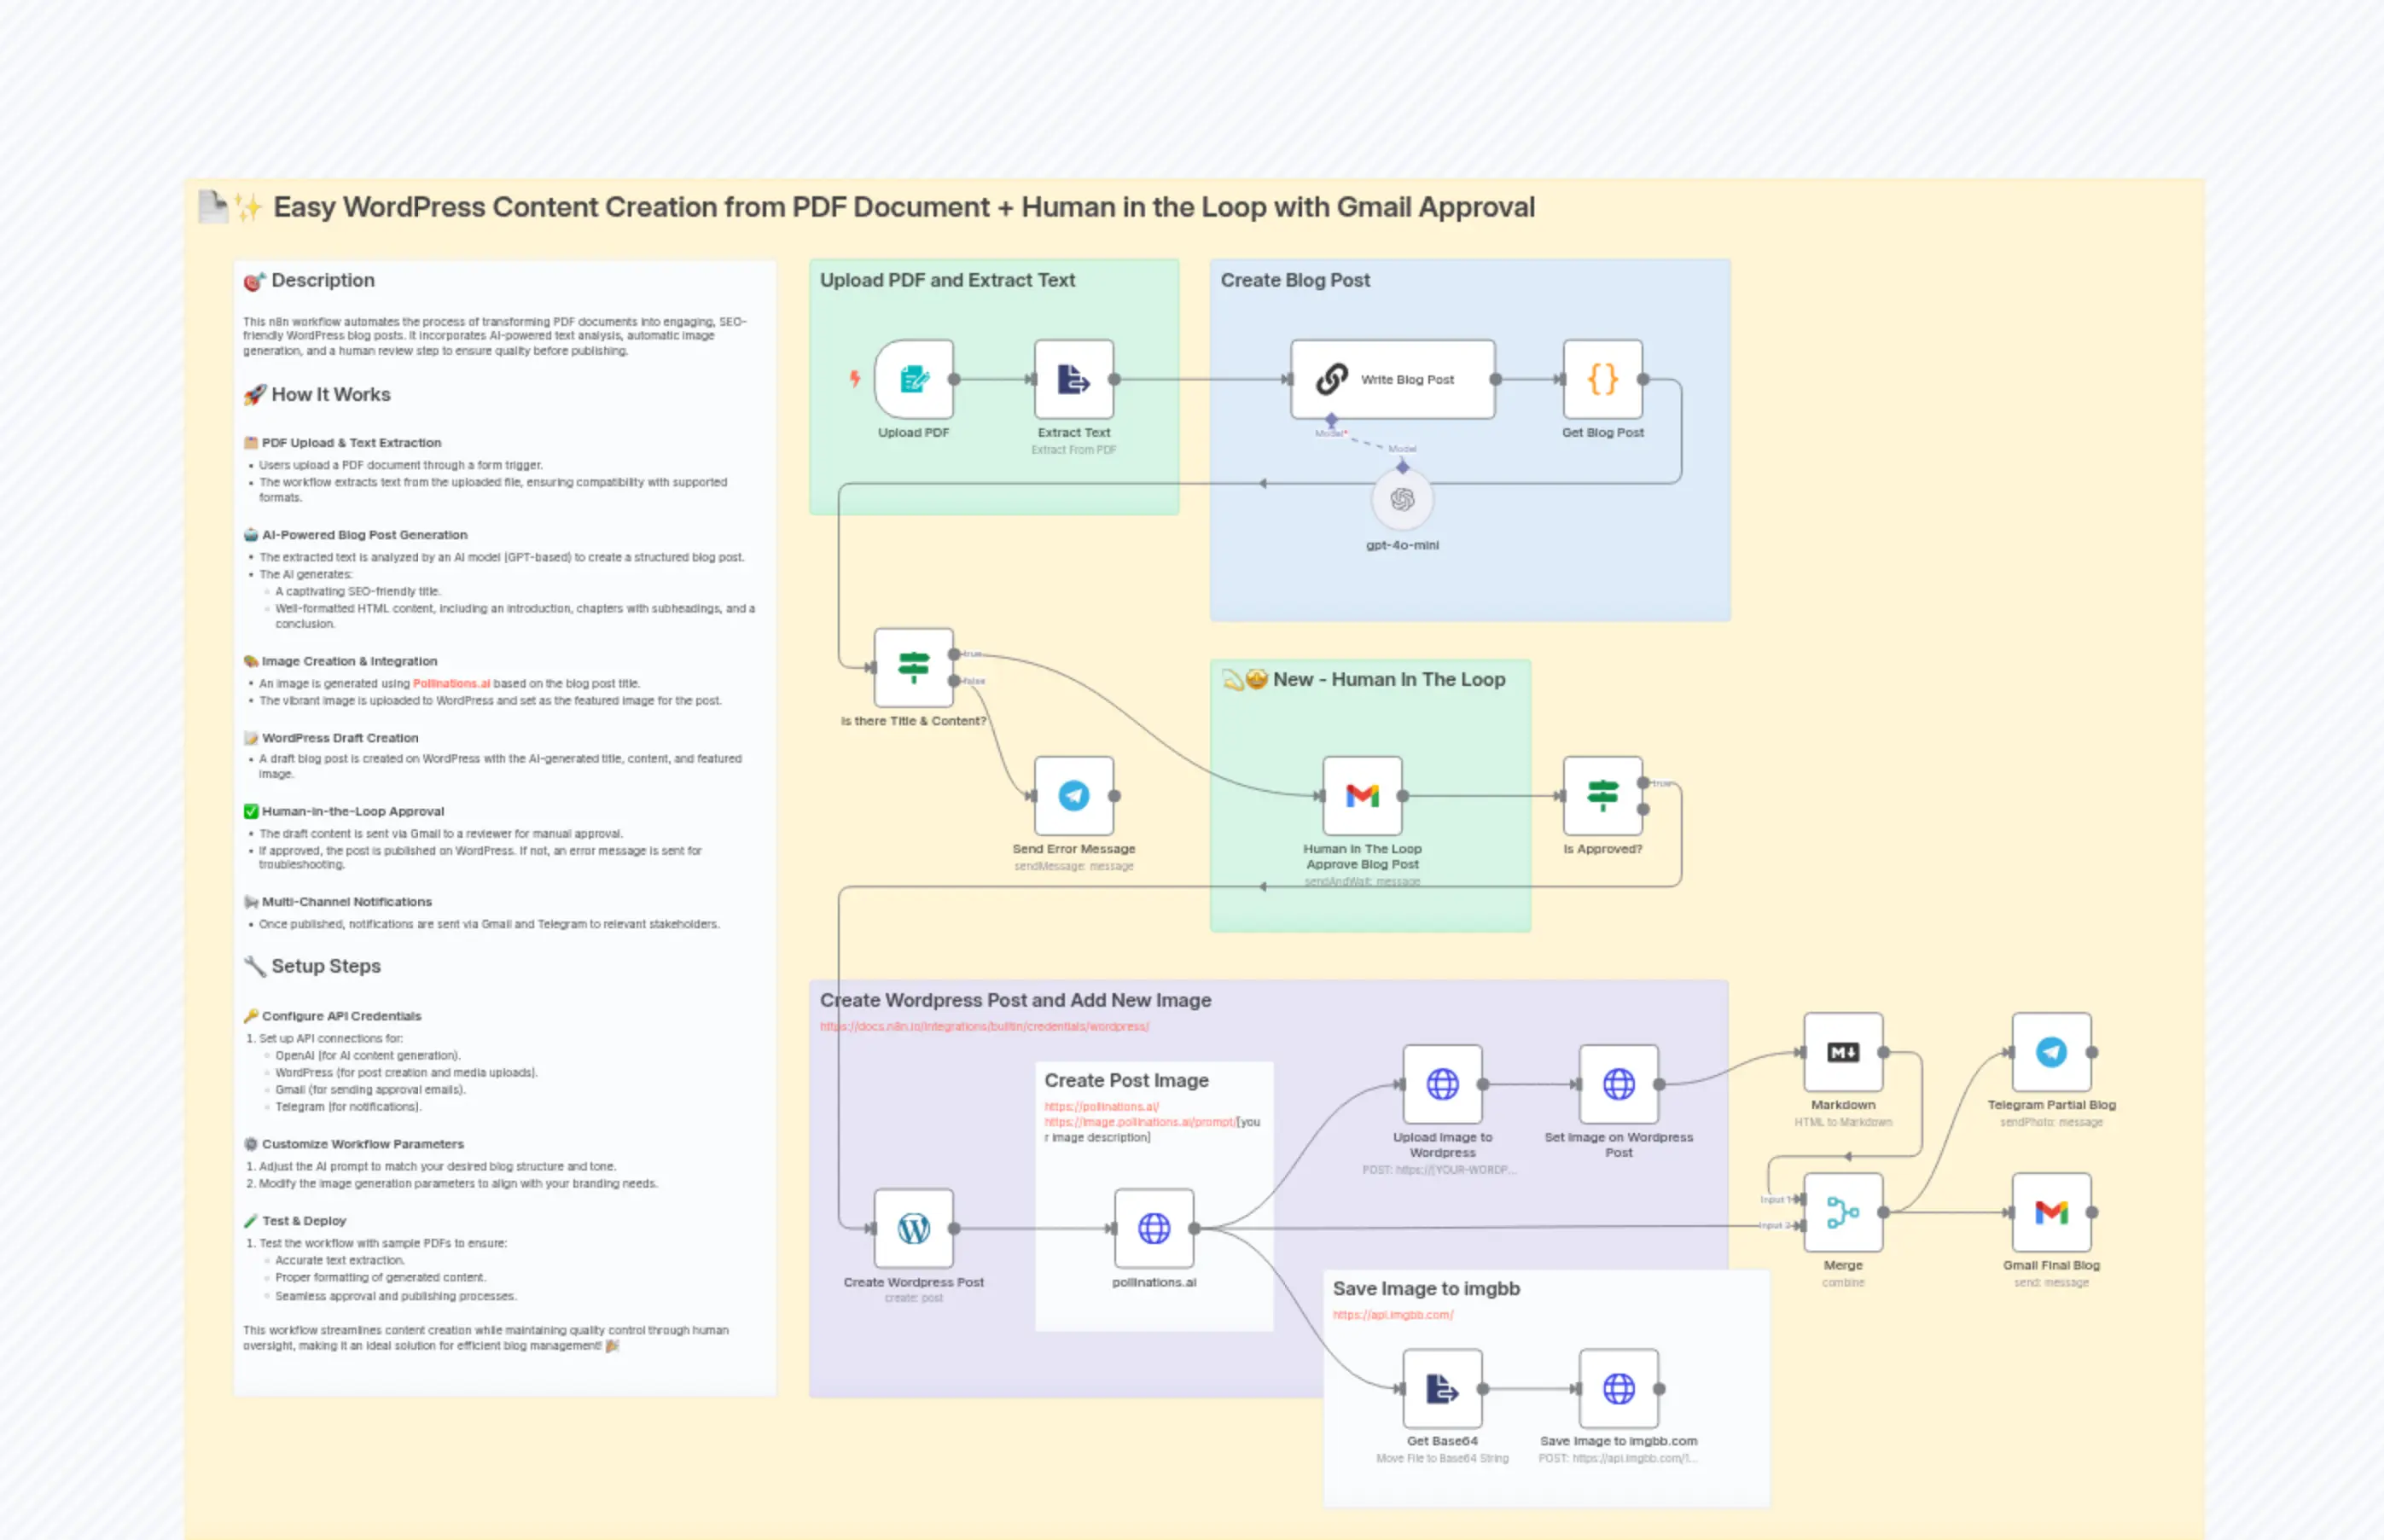The width and height of the screenshot is (2384, 1540).
Task: Click the Is there Title & Content? switch node
Action: tap(914, 668)
